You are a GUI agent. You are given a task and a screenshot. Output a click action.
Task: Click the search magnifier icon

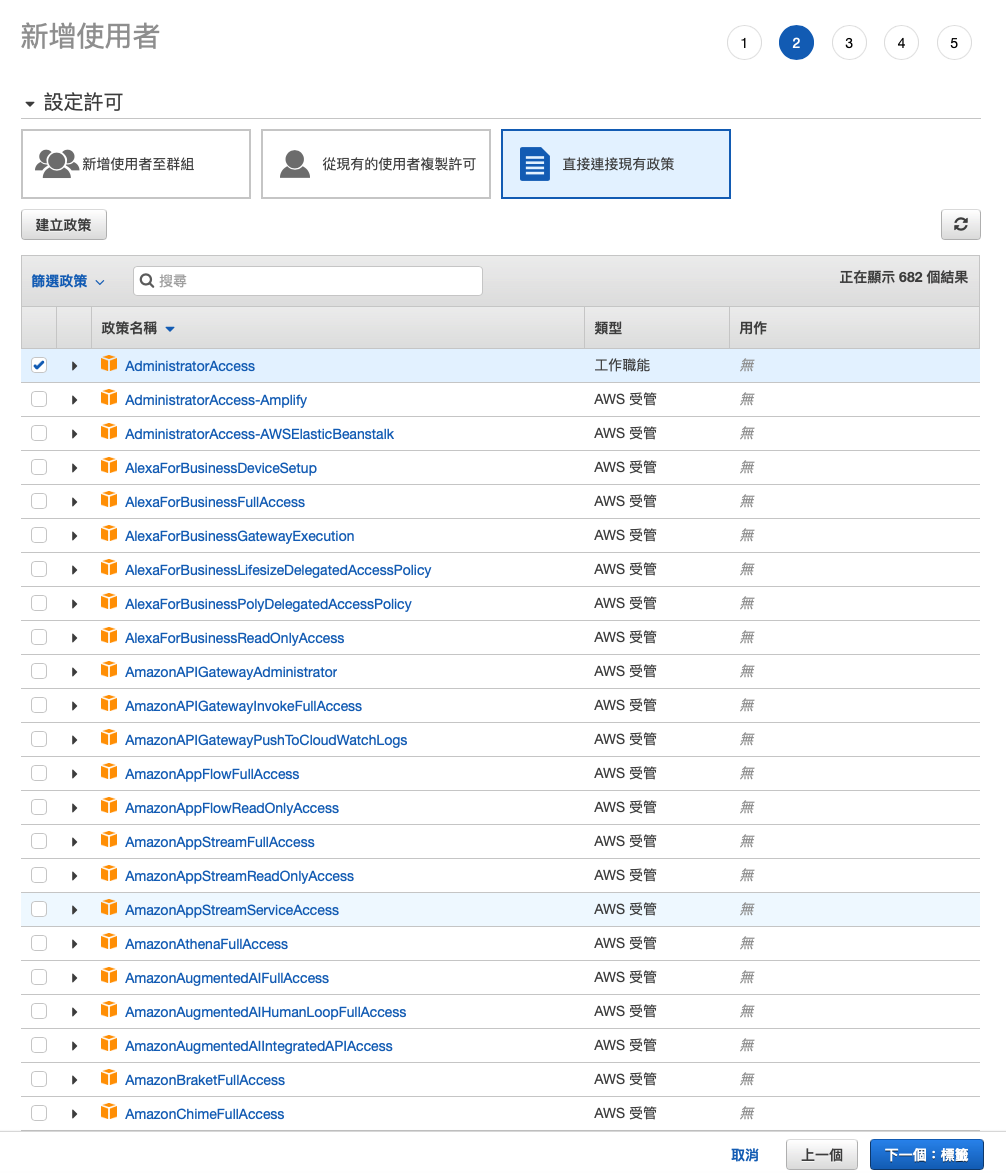[x=147, y=281]
